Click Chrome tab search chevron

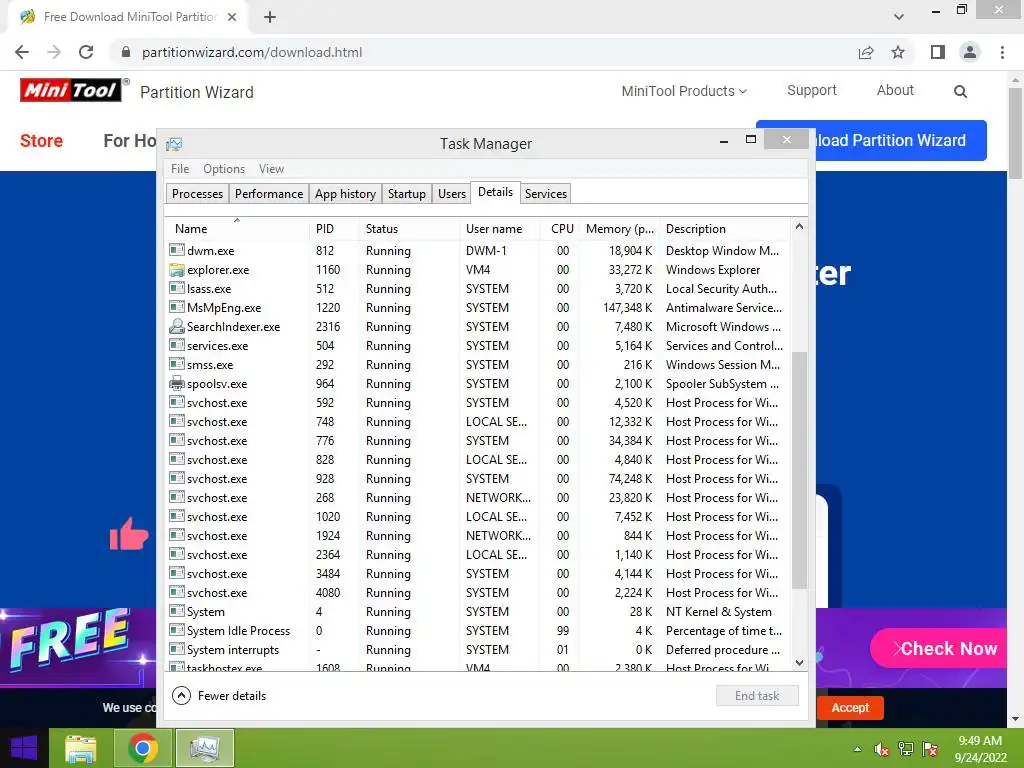point(899,17)
